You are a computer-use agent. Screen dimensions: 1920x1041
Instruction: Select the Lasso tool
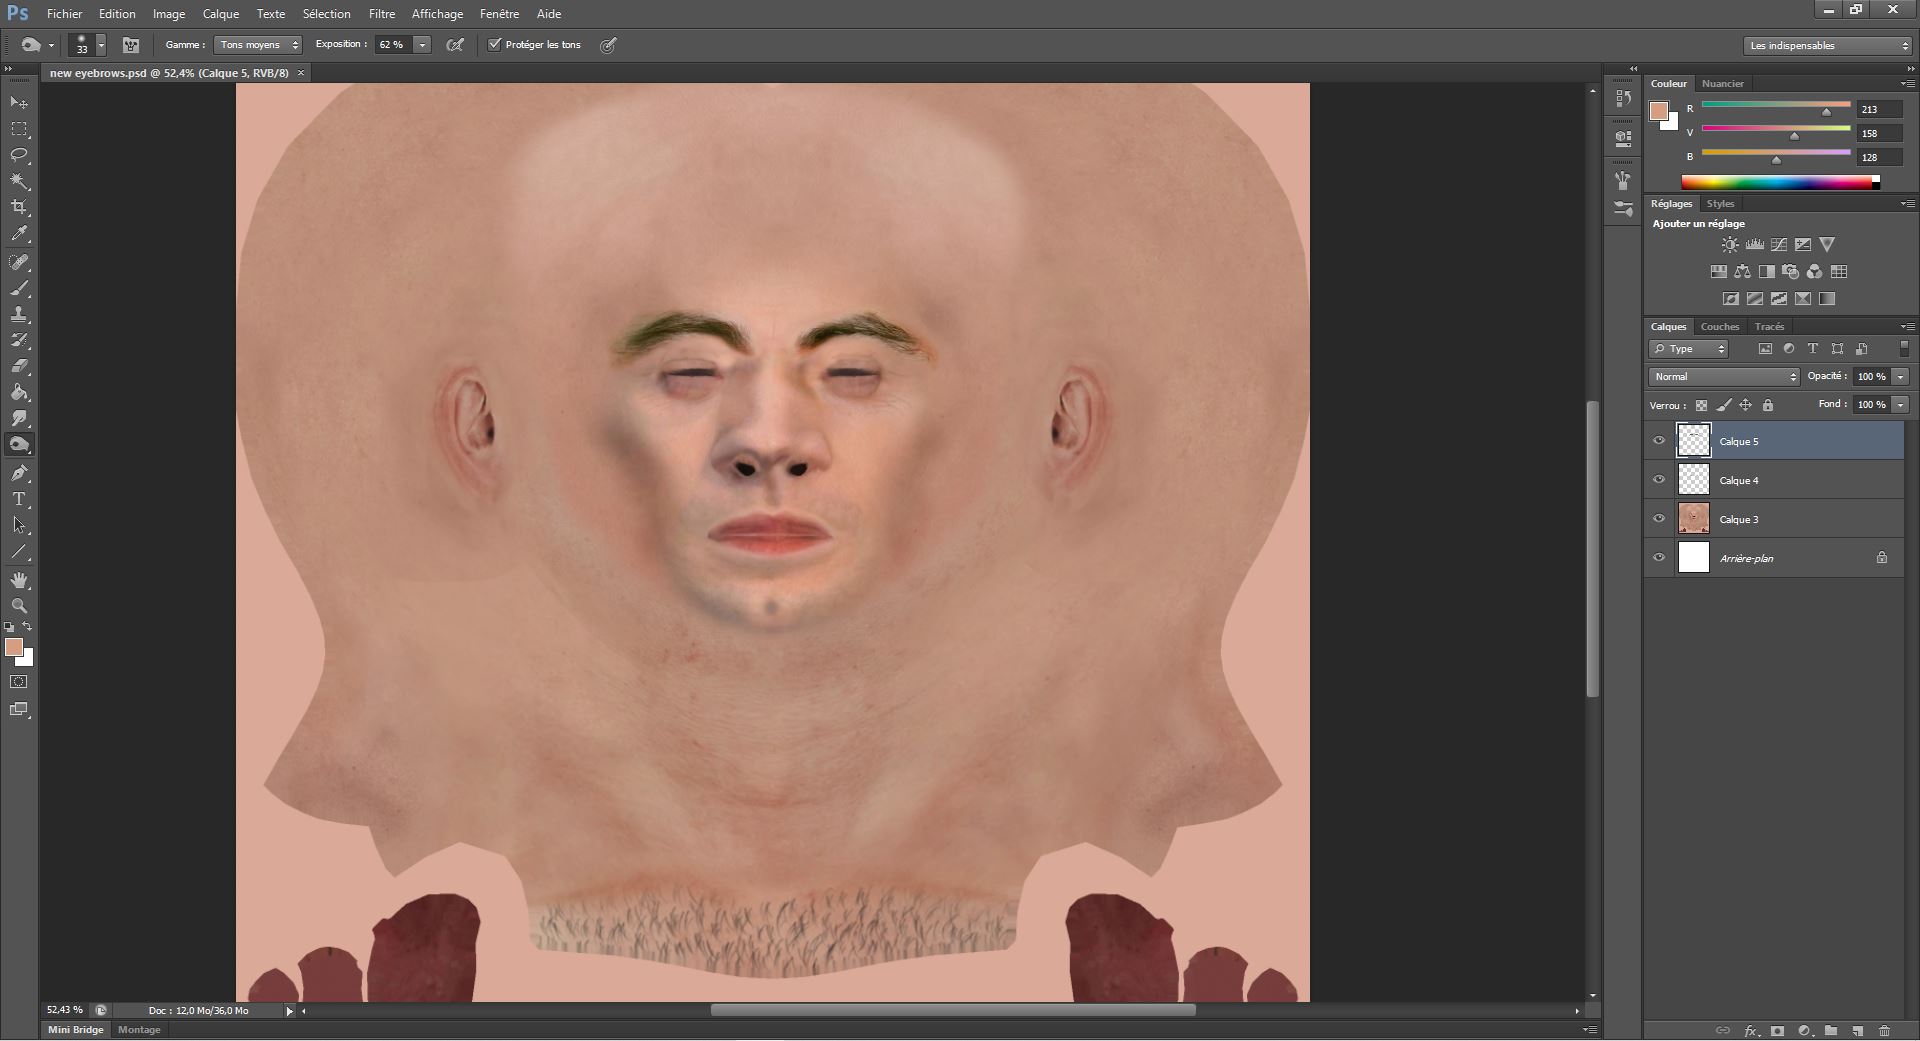coord(19,155)
